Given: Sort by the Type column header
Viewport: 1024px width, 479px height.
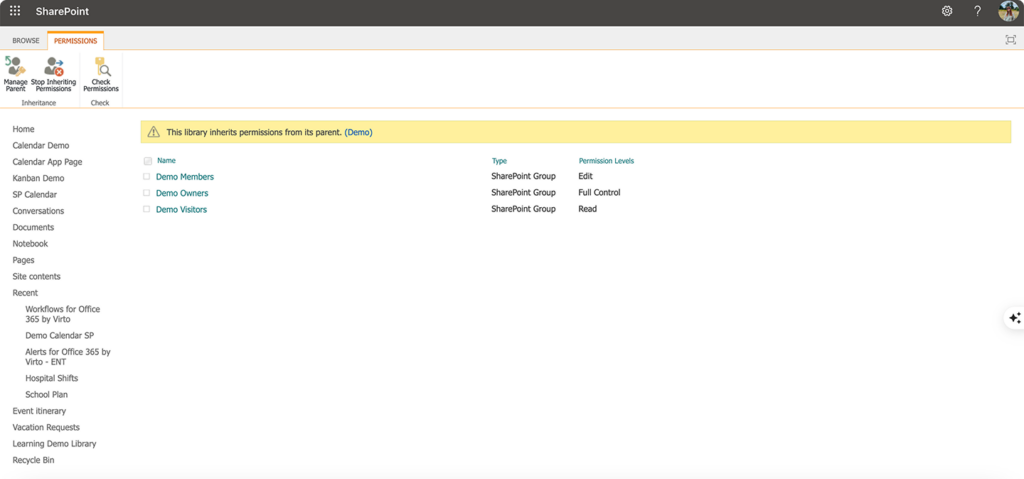Looking at the screenshot, I should 499,161.
